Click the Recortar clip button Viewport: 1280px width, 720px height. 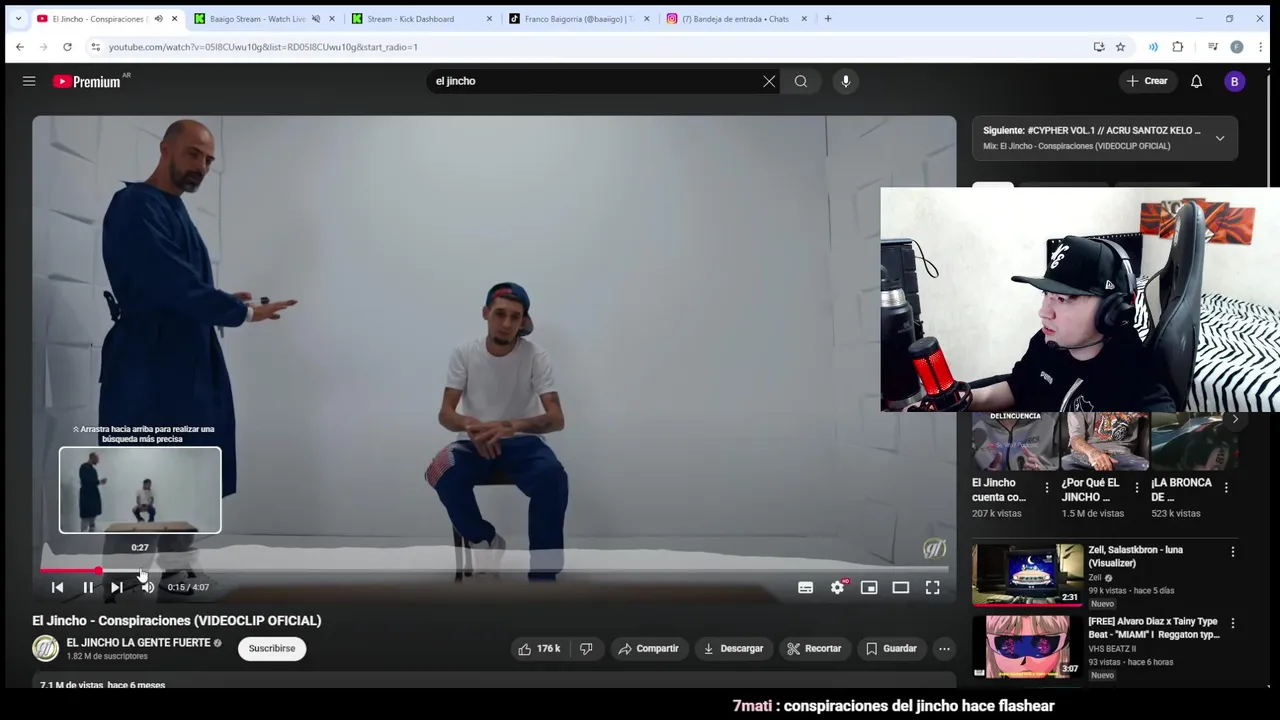[x=814, y=649]
